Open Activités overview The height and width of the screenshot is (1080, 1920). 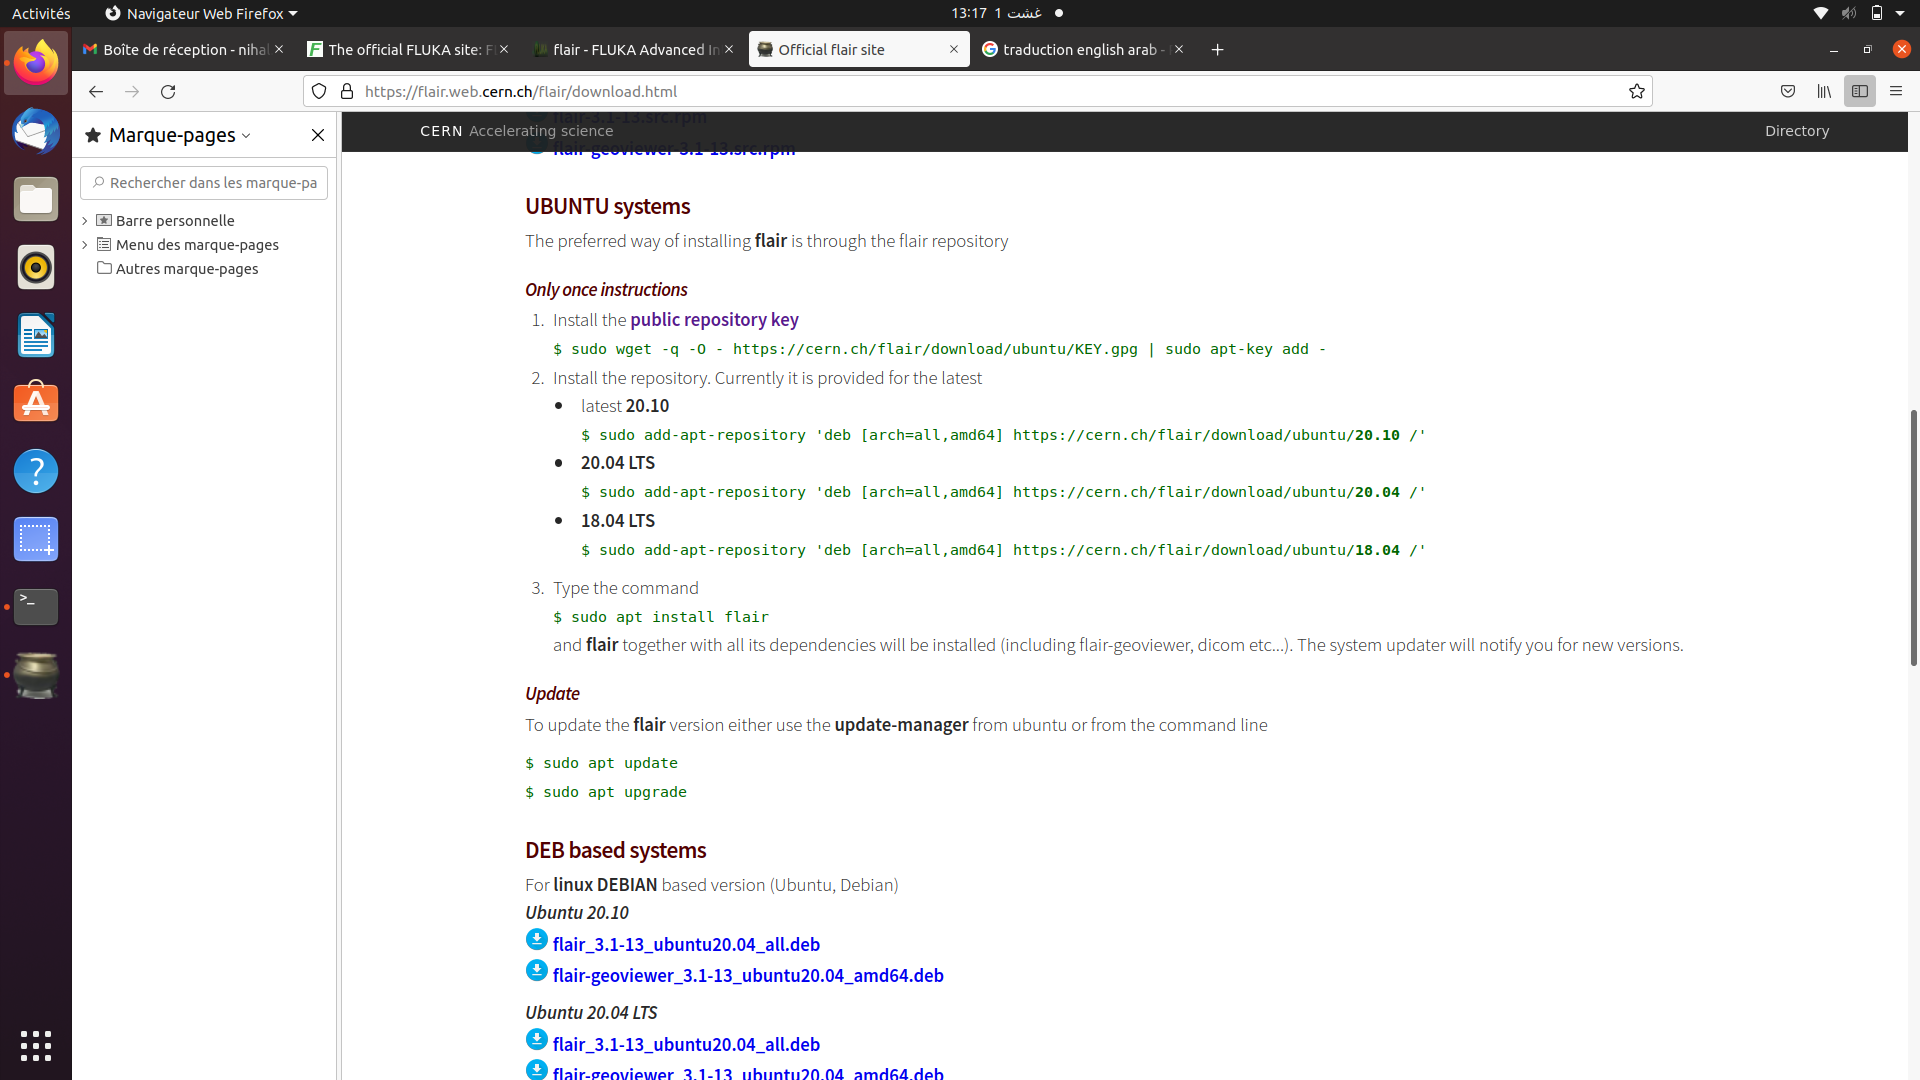click(x=41, y=13)
